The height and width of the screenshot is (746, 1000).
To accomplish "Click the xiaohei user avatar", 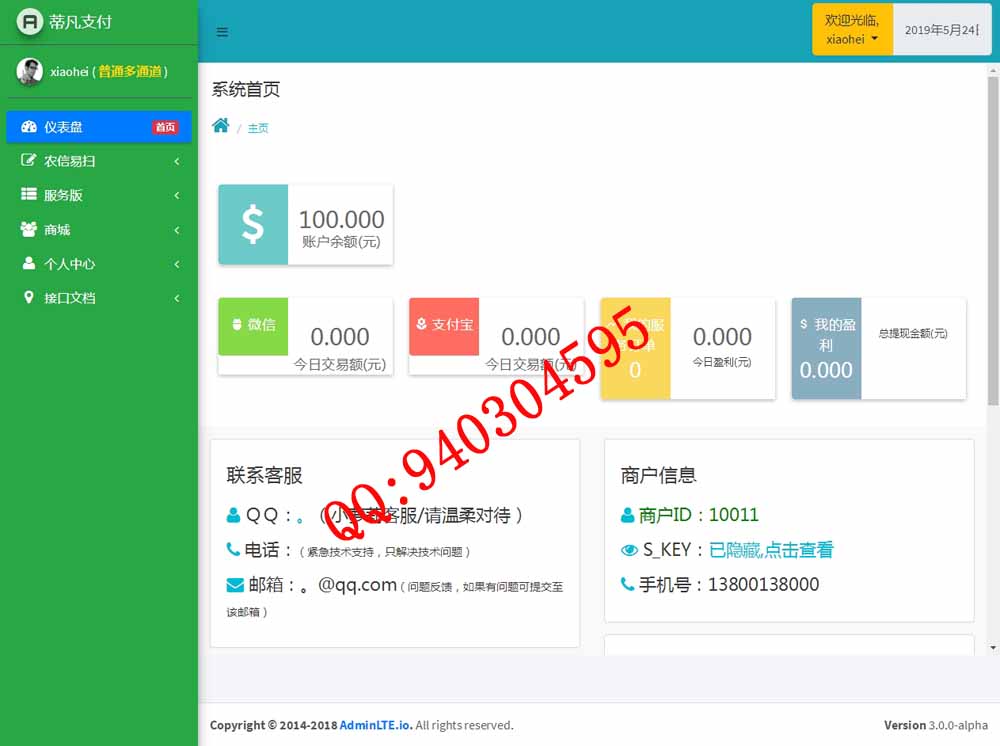I will pyautogui.click(x=30, y=71).
